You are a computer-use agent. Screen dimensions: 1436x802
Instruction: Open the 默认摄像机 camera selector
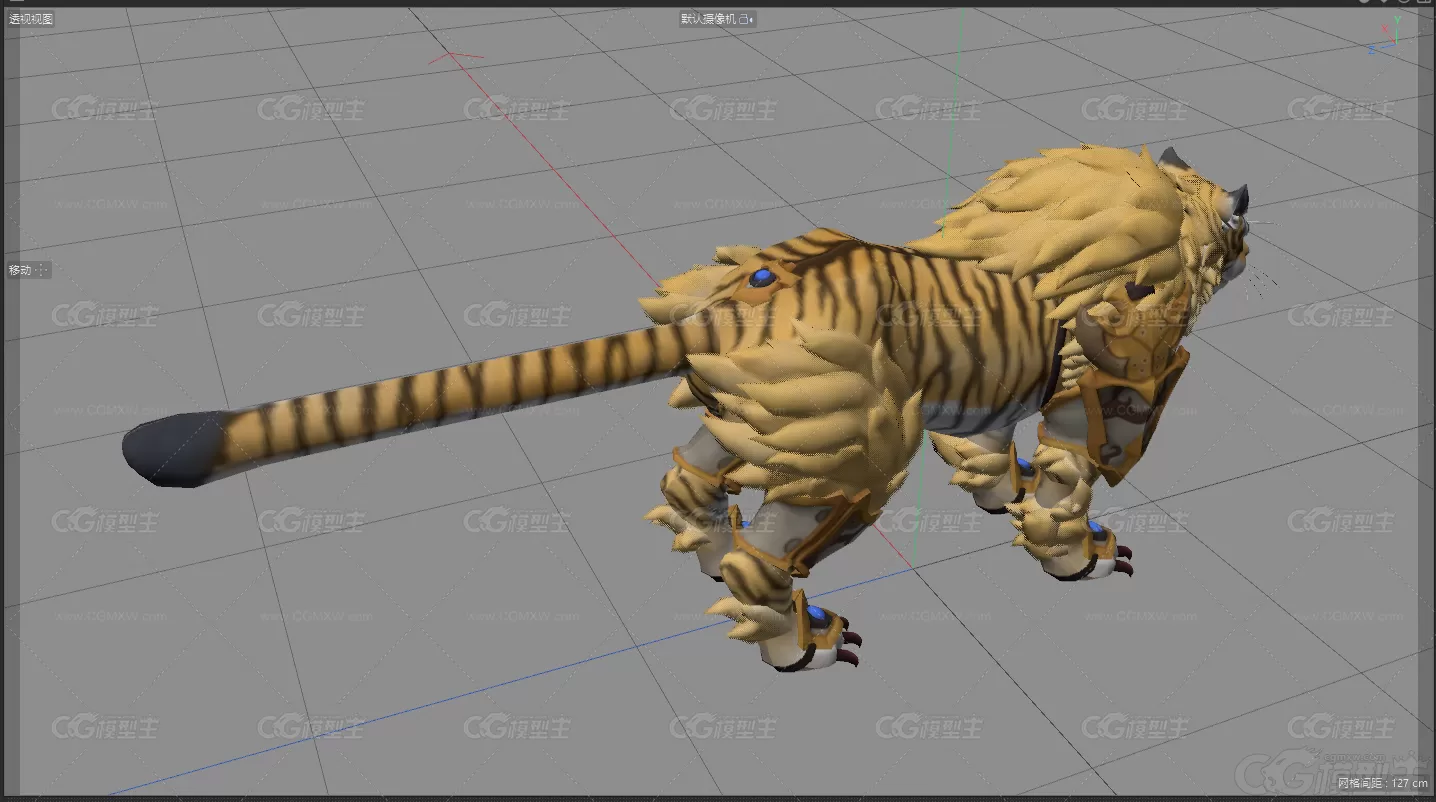pos(717,19)
